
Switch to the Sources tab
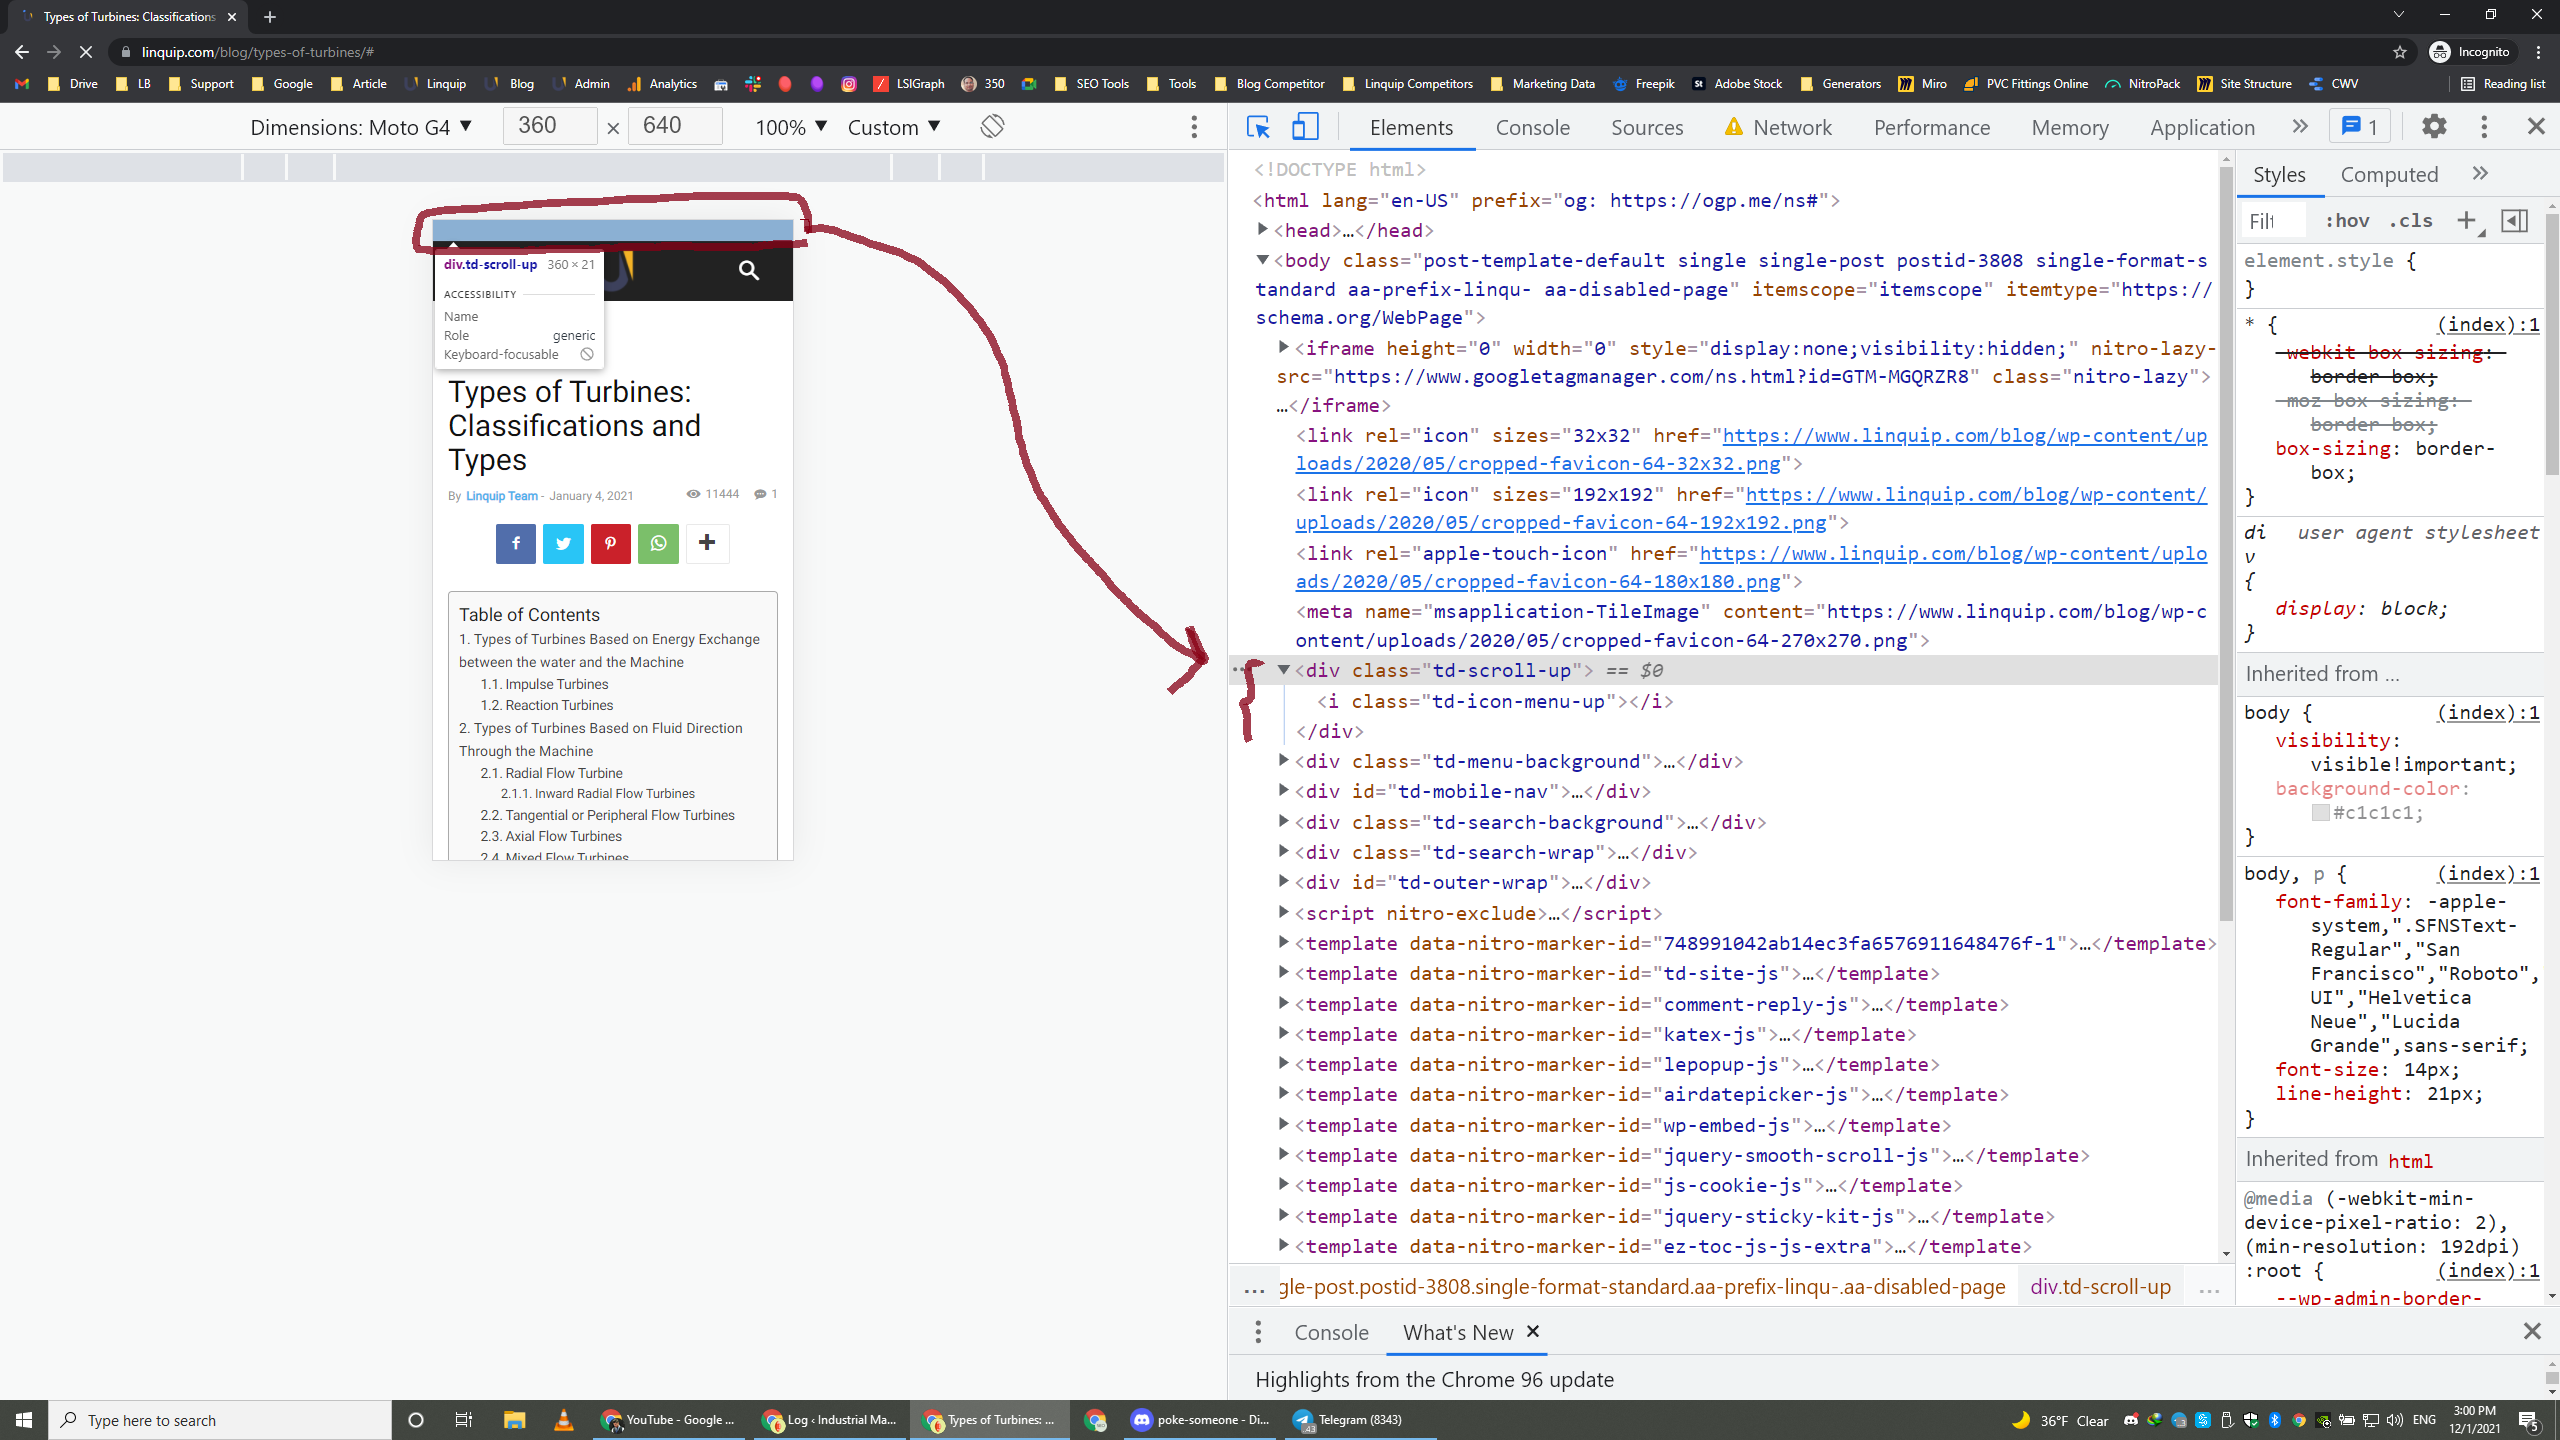1647,127
